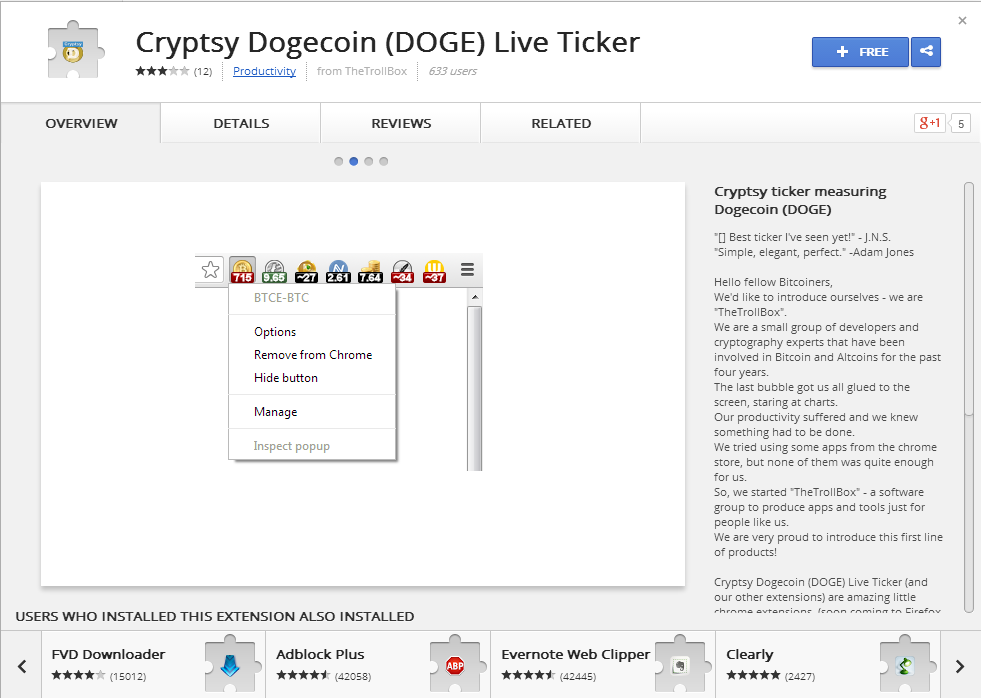981x698 pixels.
Task: Add extension with the FREE button
Action: coord(860,52)
